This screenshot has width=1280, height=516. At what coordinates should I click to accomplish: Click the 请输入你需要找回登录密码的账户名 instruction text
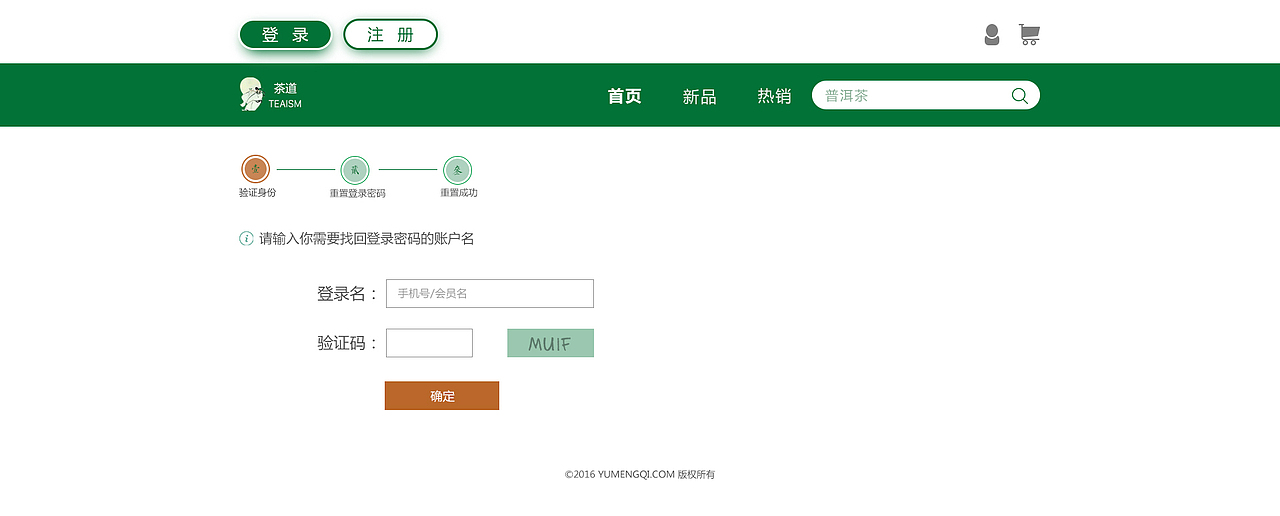[366, 239]
